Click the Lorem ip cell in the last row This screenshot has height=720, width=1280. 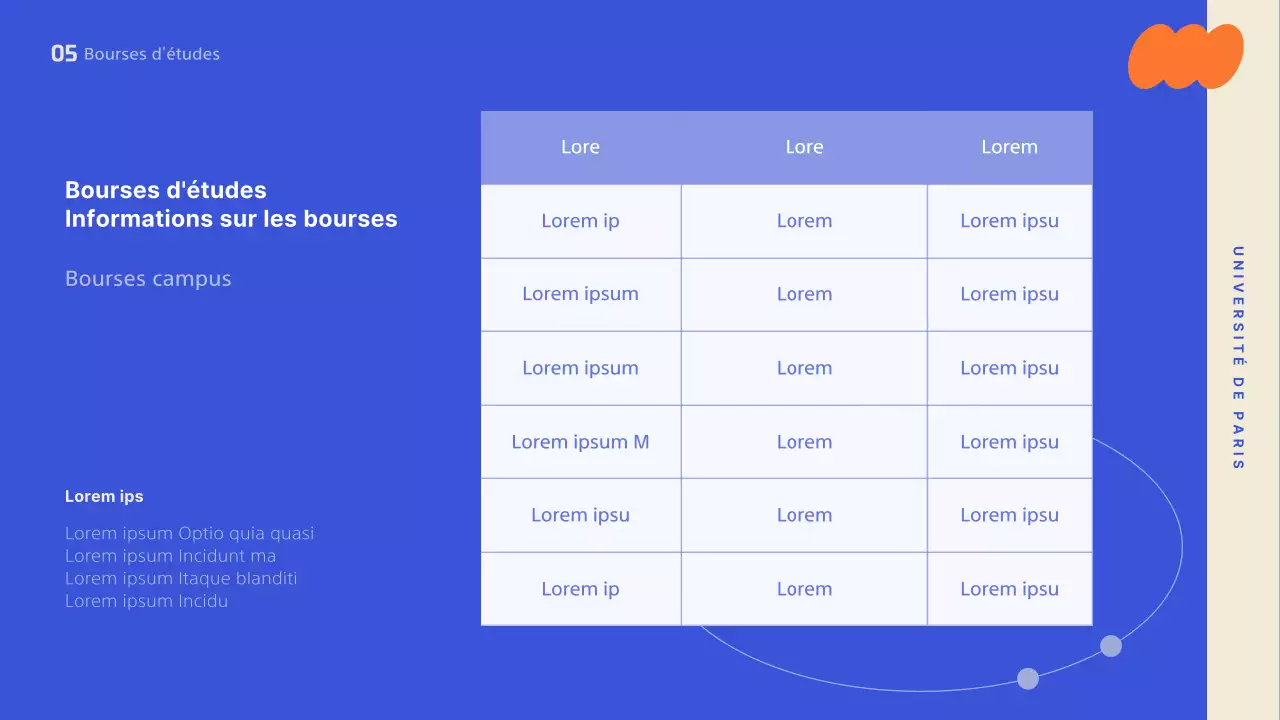click(580, 589)
